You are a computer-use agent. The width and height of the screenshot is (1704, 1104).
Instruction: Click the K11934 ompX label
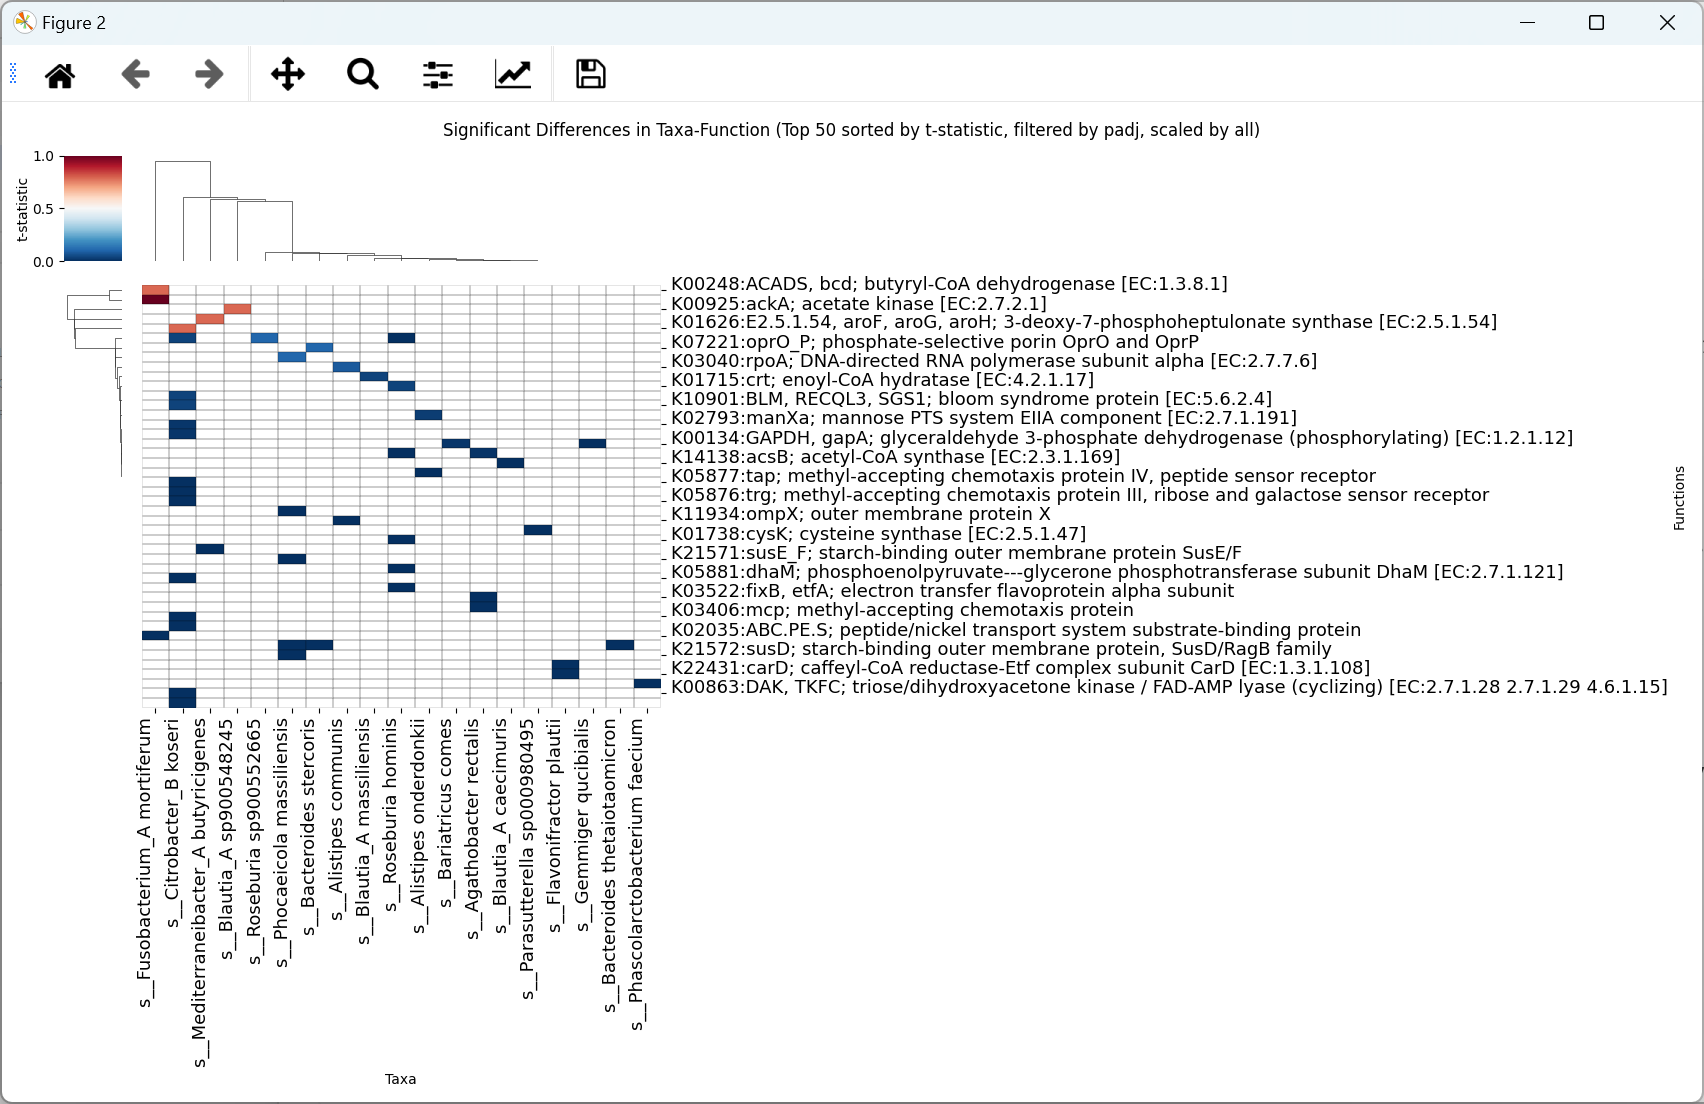(x=861, y=514)
